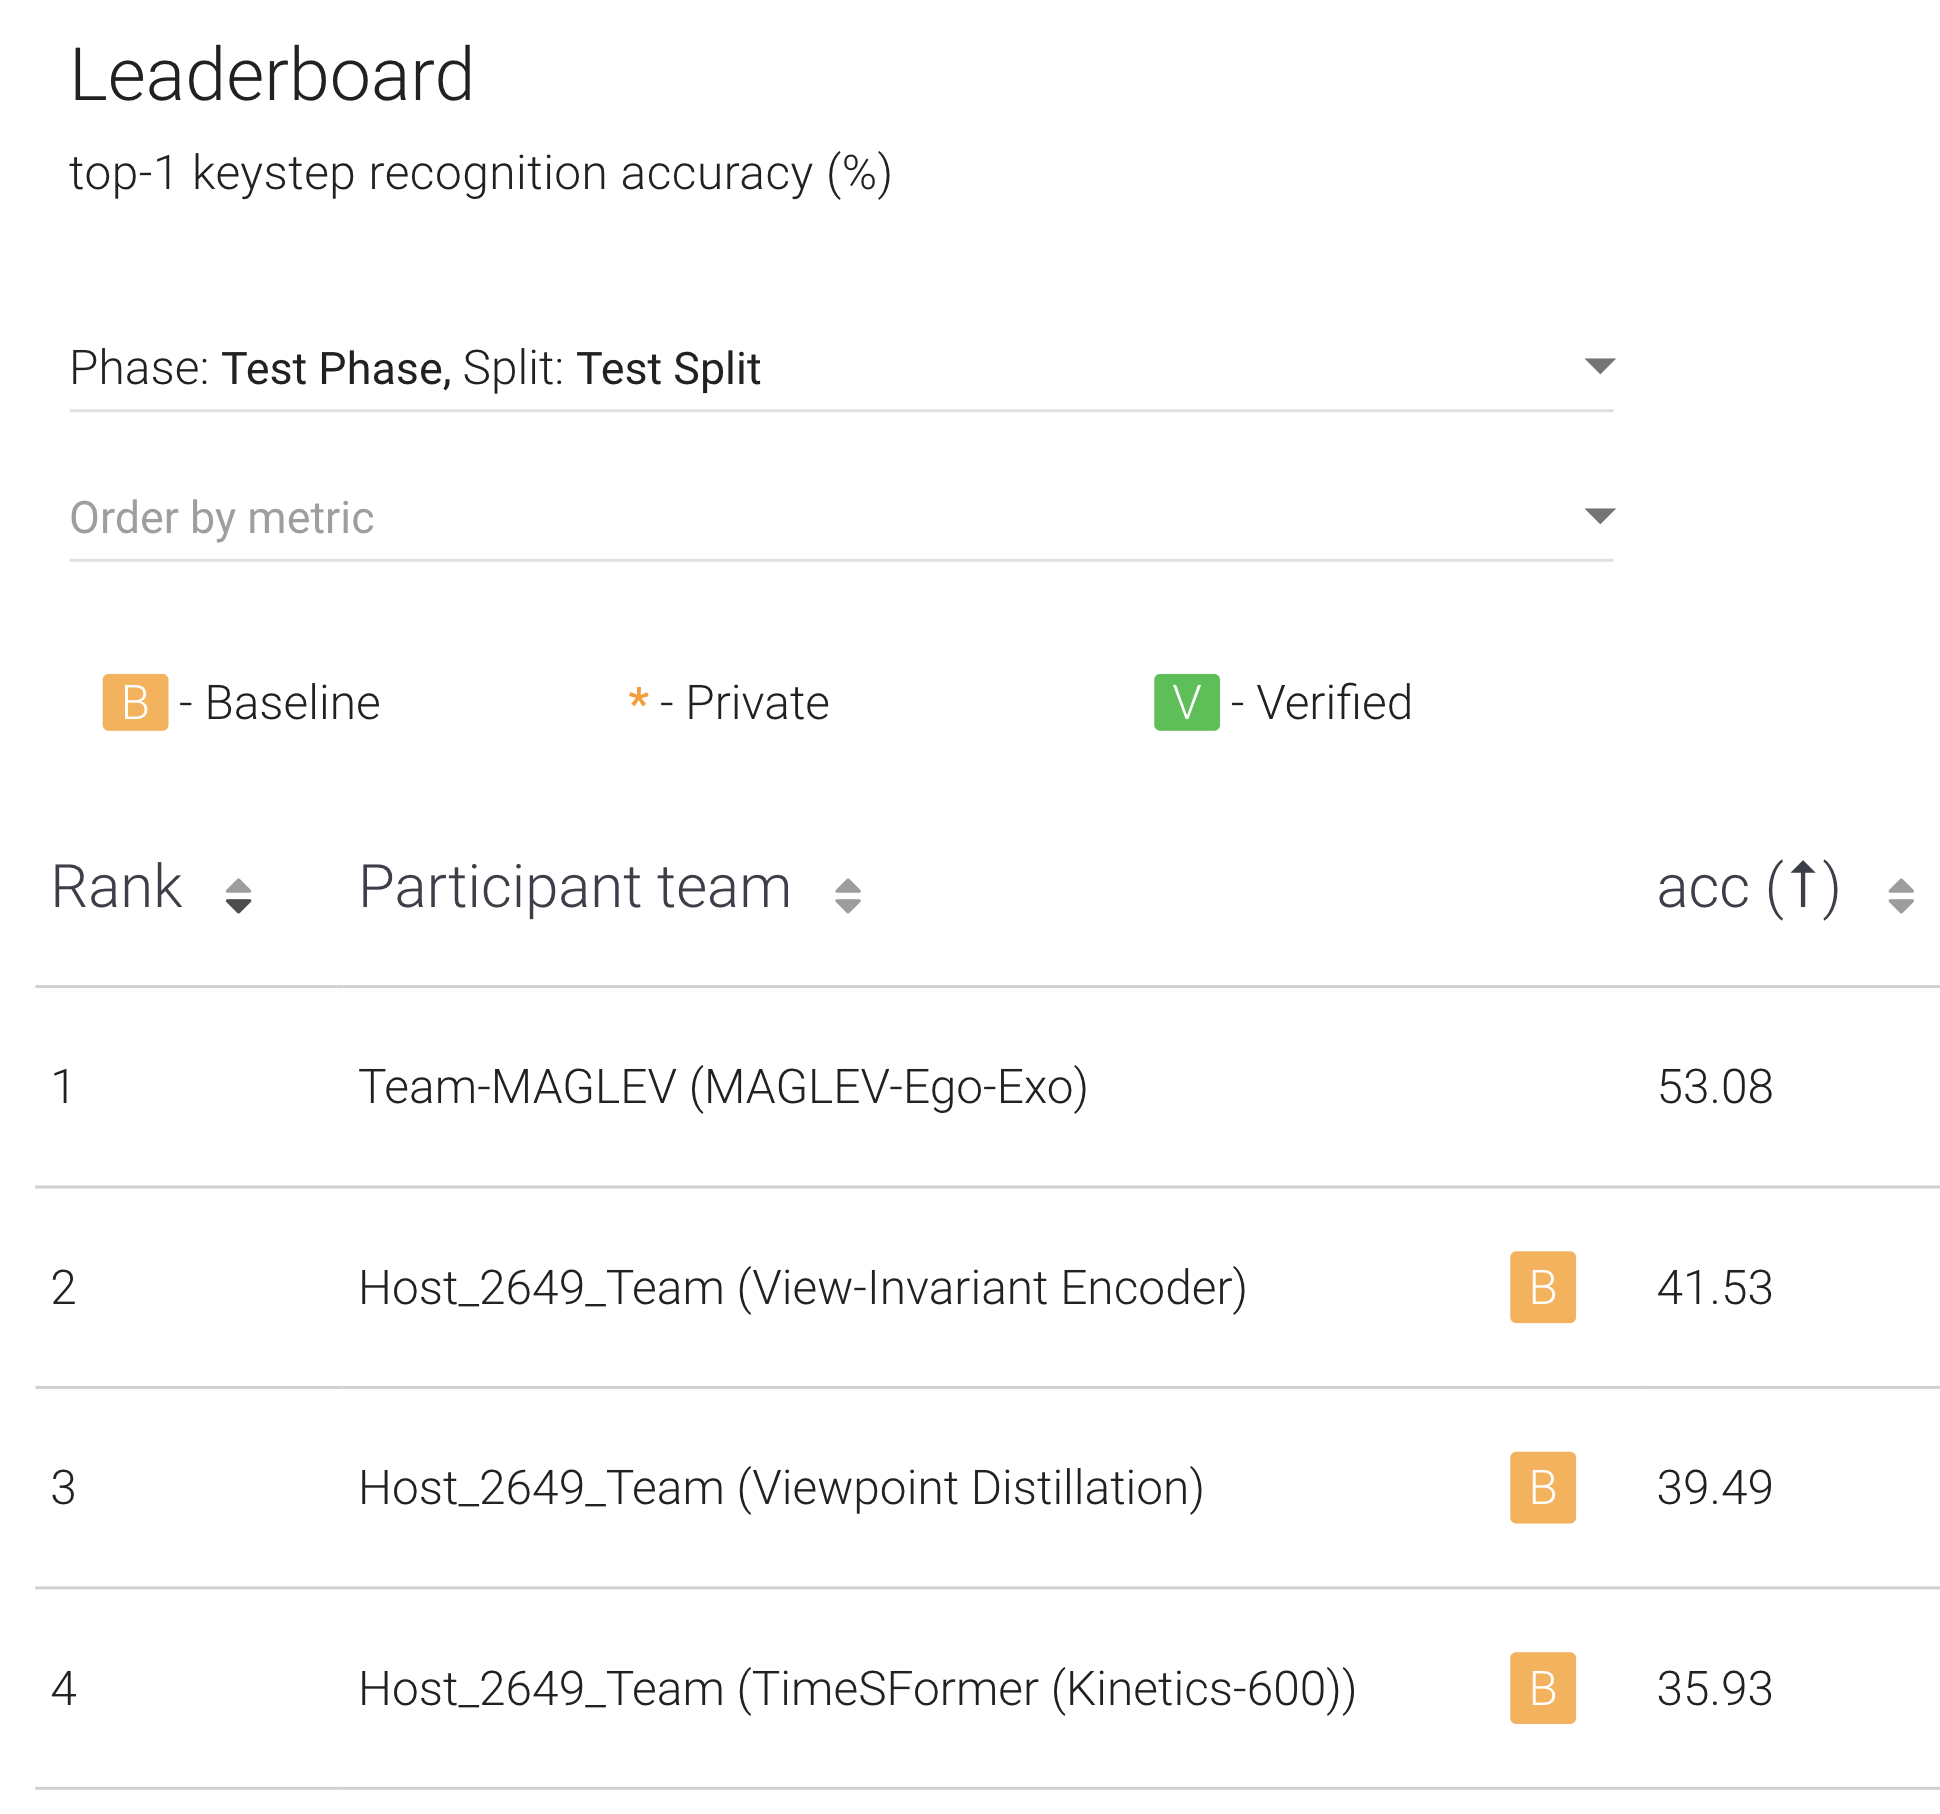
Task: Sort by acc column arrows
Action: (x=1900, y=895)
